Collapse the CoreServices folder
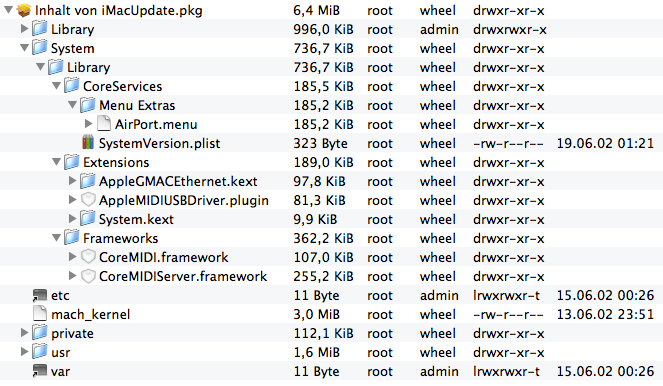The width and height of the screenshot is (663, 386). click(x=56, y=86)
